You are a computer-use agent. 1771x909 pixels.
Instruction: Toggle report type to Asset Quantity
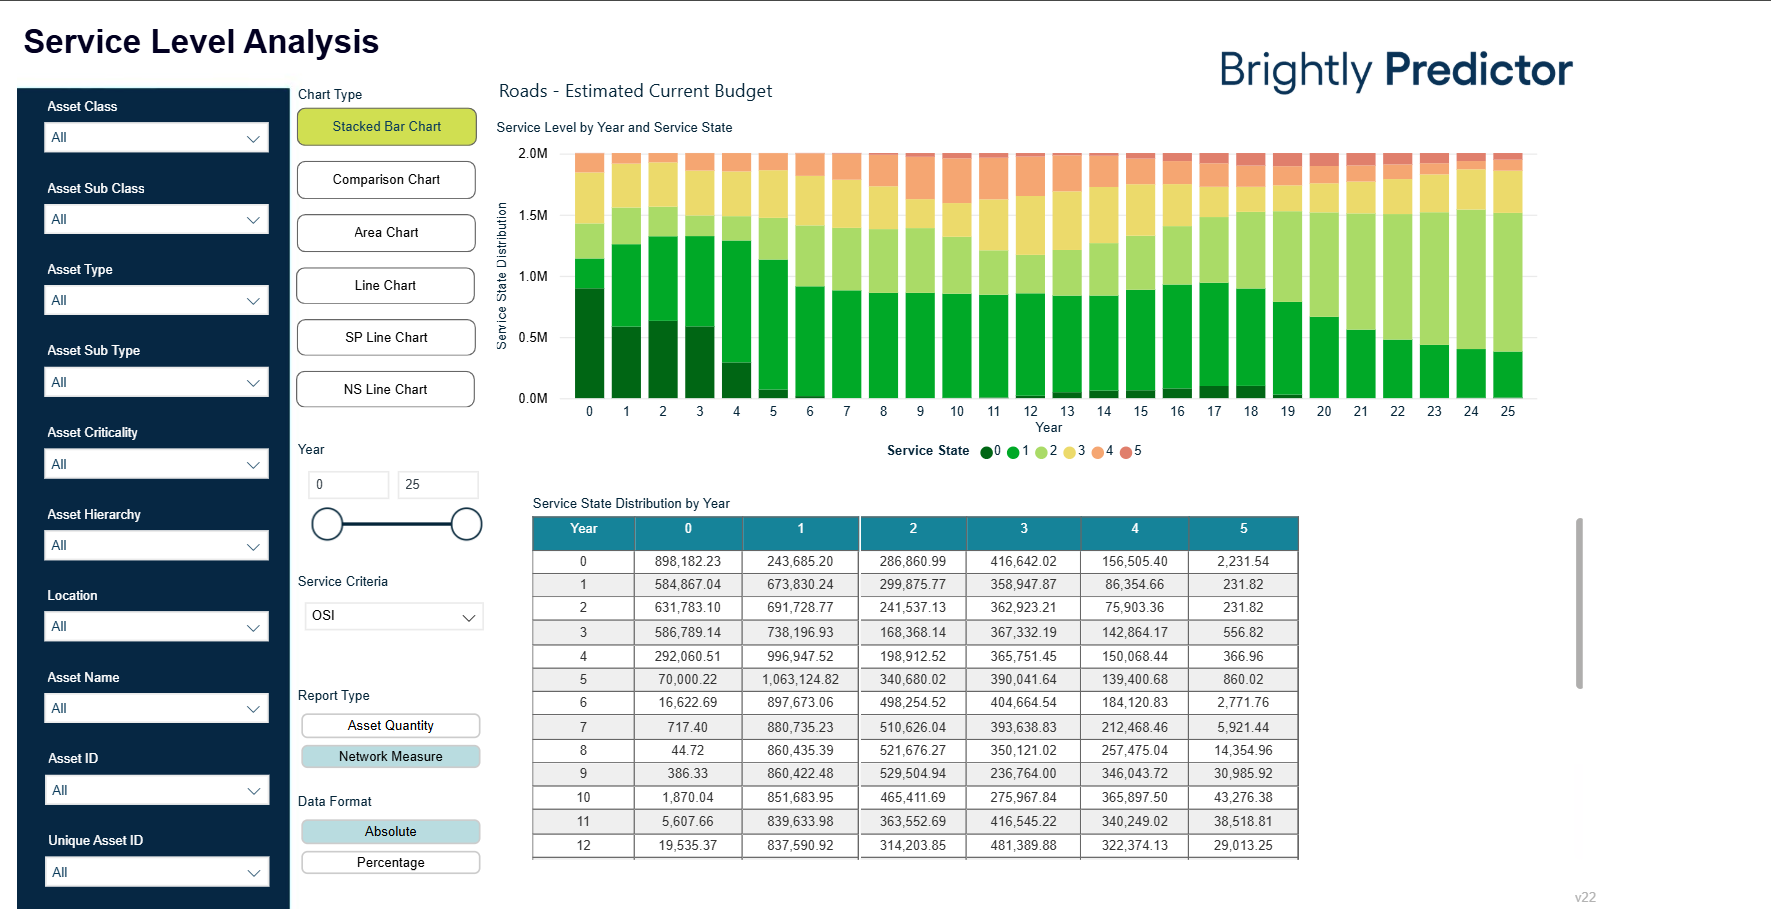(390, 726)
